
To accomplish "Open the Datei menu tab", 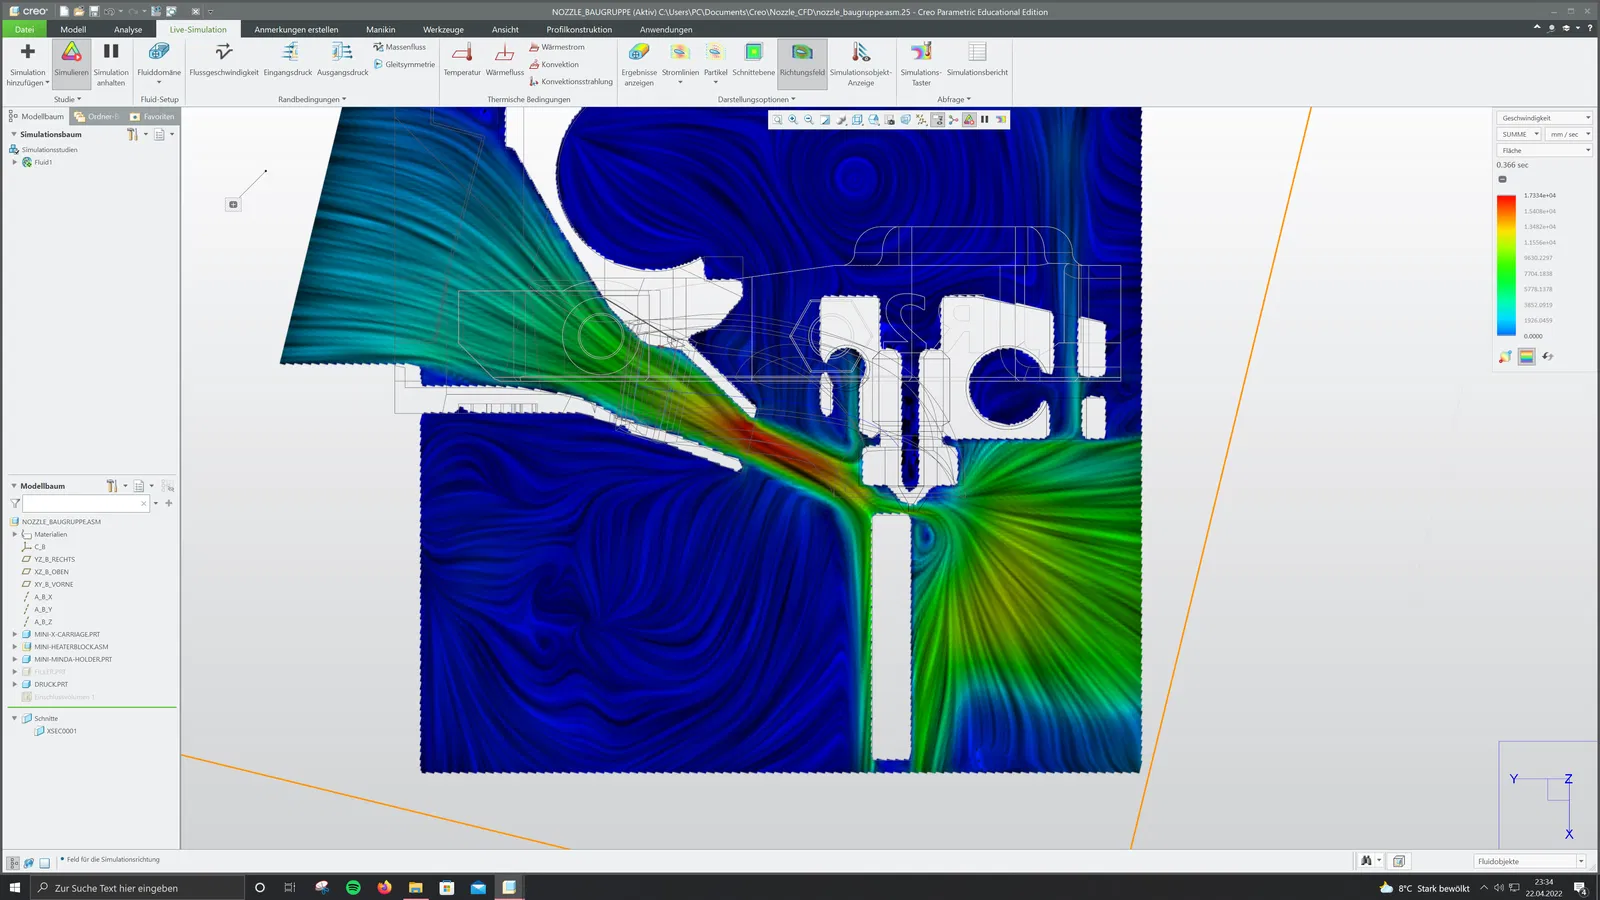I will point(24,29).
